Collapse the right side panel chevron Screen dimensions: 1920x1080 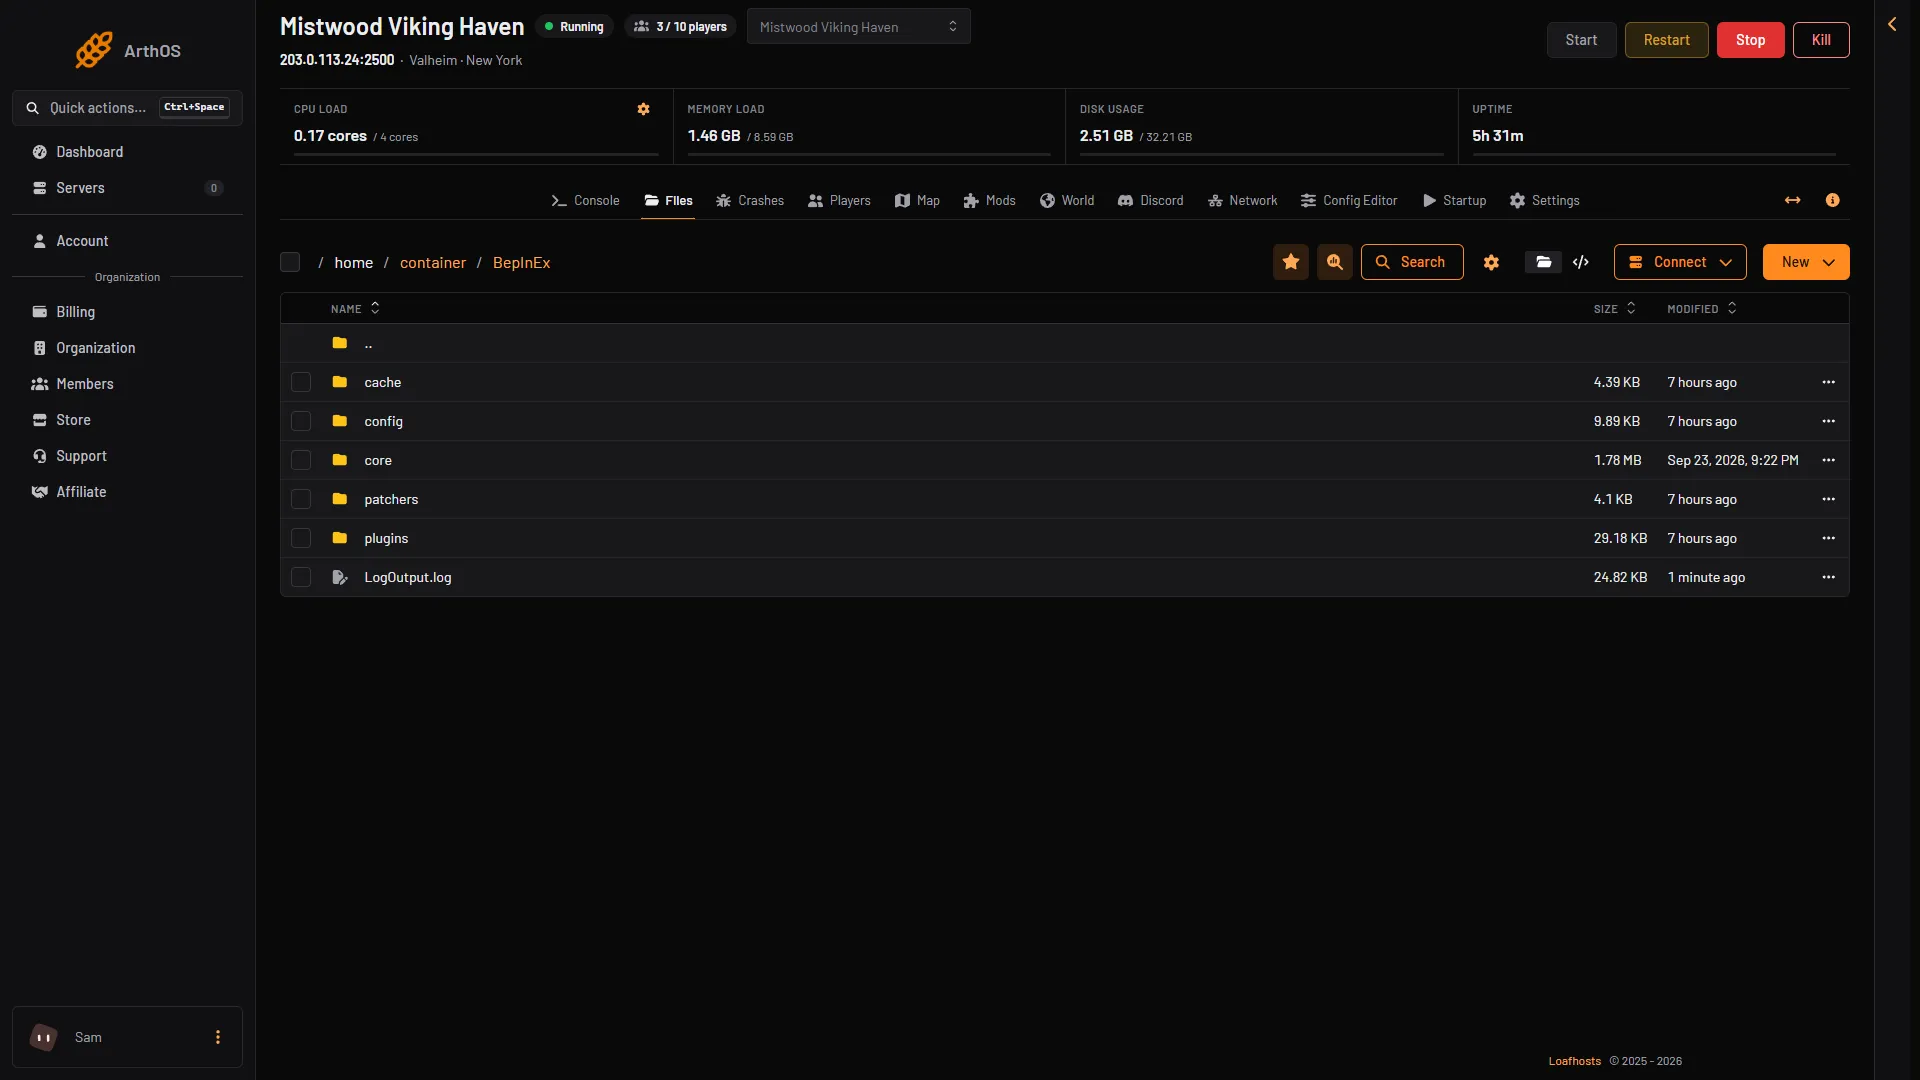[x=1892, y=24]
